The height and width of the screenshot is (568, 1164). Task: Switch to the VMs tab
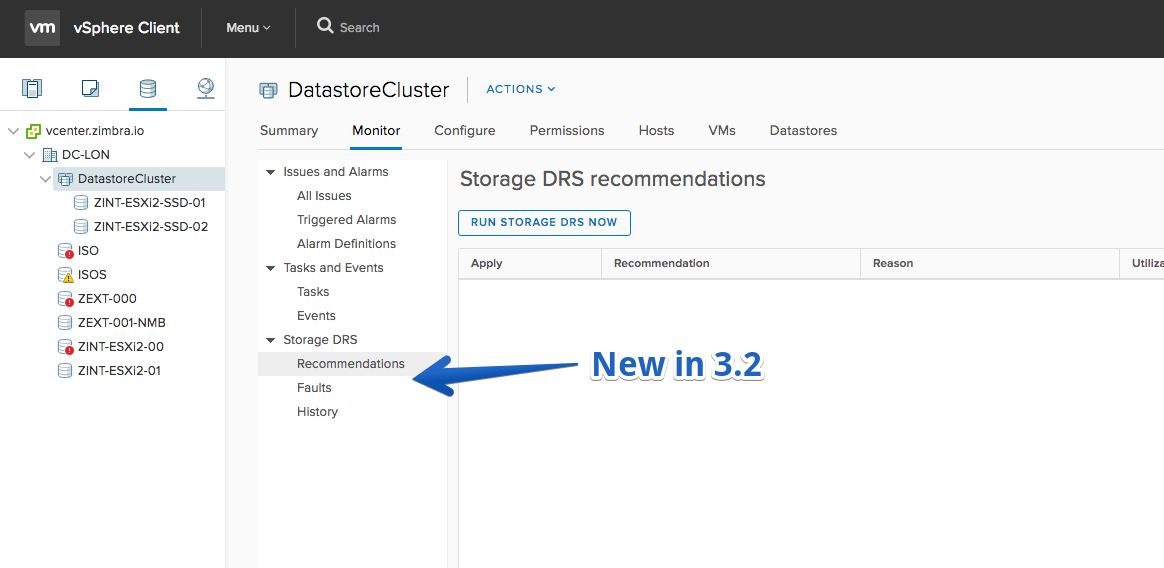pos(722,131)
